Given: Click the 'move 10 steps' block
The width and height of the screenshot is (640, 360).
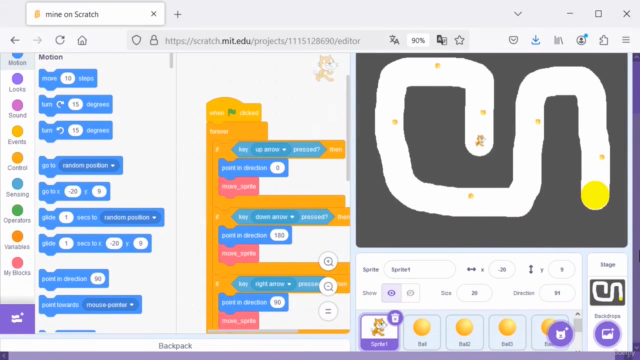Looking at the screenshot, I should 68,78.
